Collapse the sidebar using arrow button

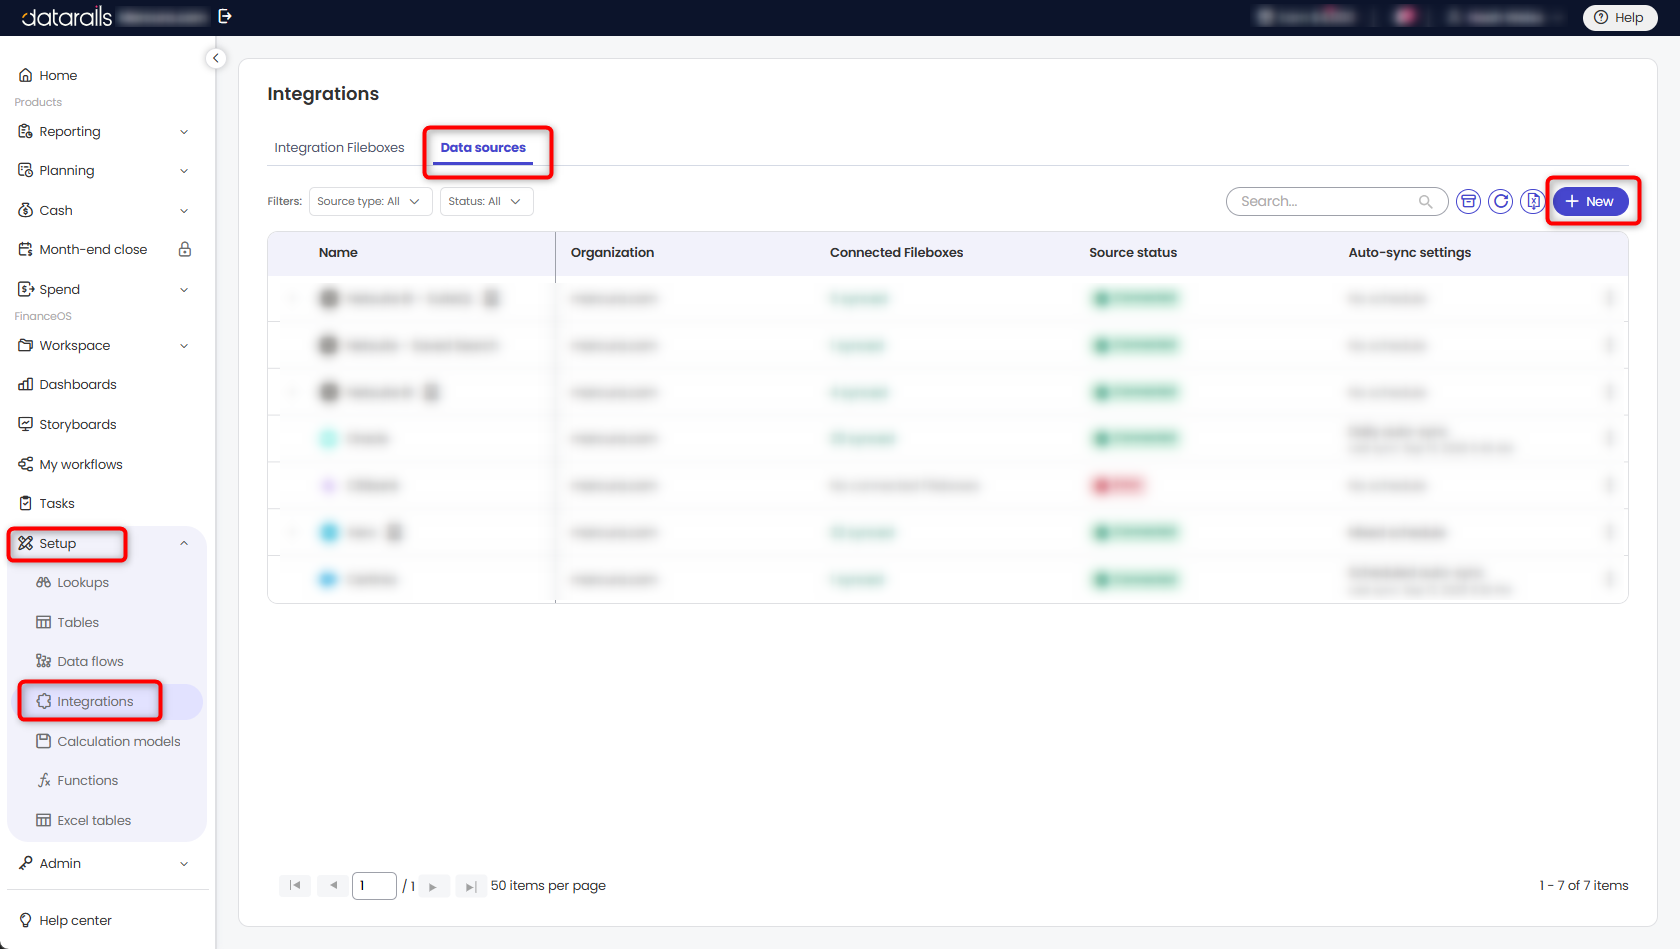coord(215,58)
